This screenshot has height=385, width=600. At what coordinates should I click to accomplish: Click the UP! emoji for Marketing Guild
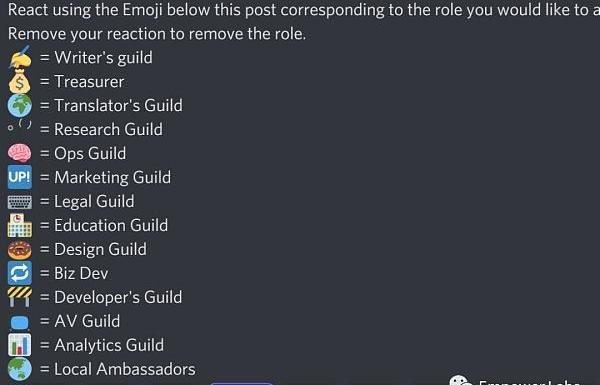20,177
